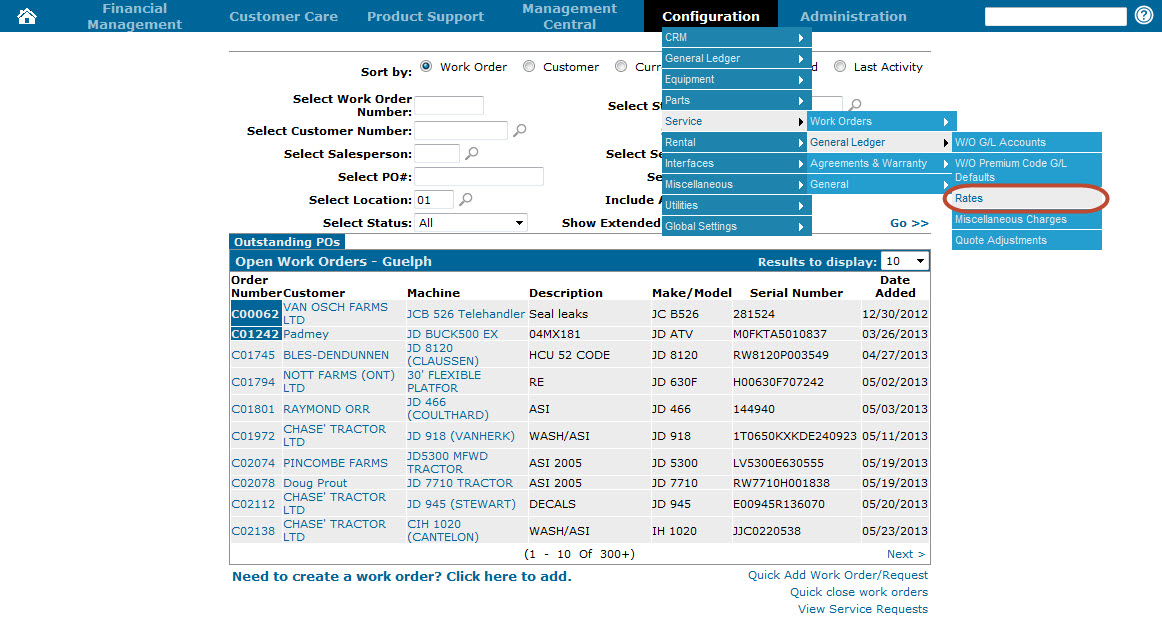
Task: Select Work Orders under Service
Action: point(880,122)
